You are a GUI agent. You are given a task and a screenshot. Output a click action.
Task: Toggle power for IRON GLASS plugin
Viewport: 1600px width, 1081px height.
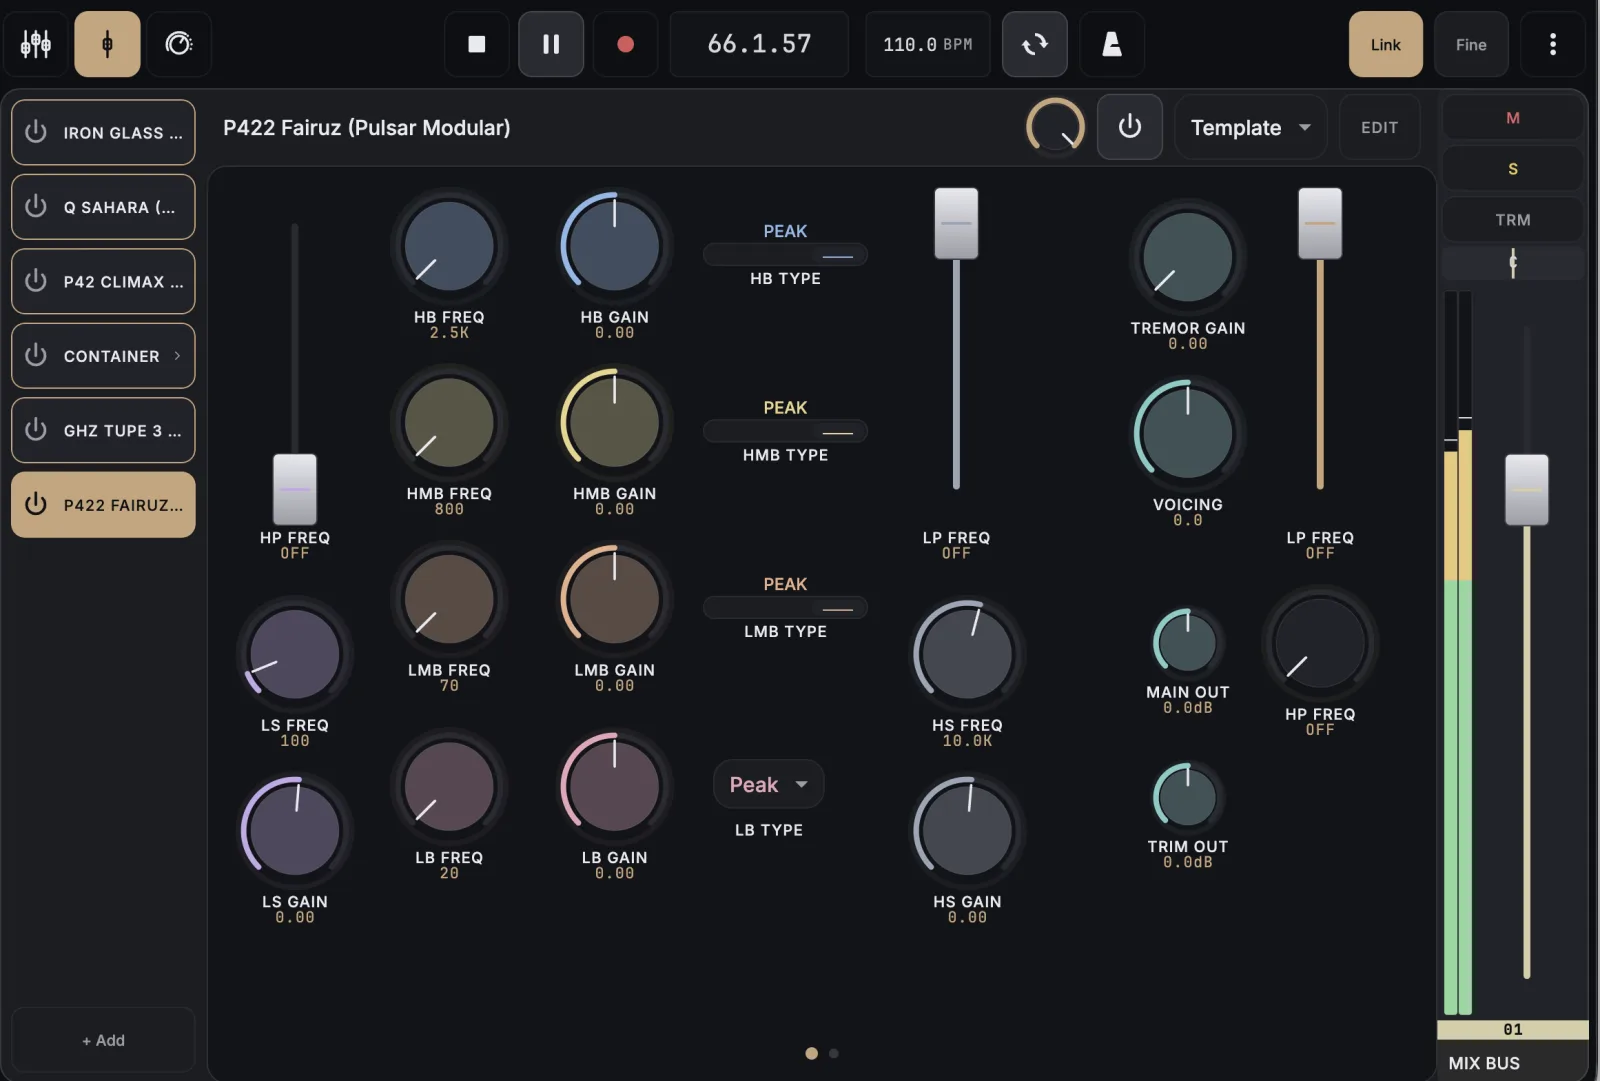tap(36, 132)
